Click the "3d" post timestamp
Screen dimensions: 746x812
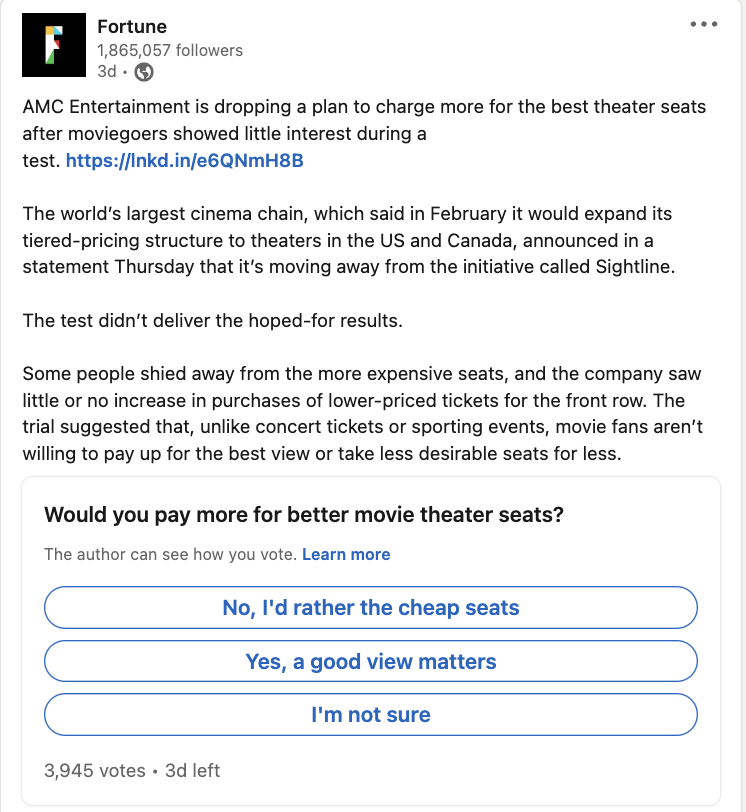coord(106,69)
